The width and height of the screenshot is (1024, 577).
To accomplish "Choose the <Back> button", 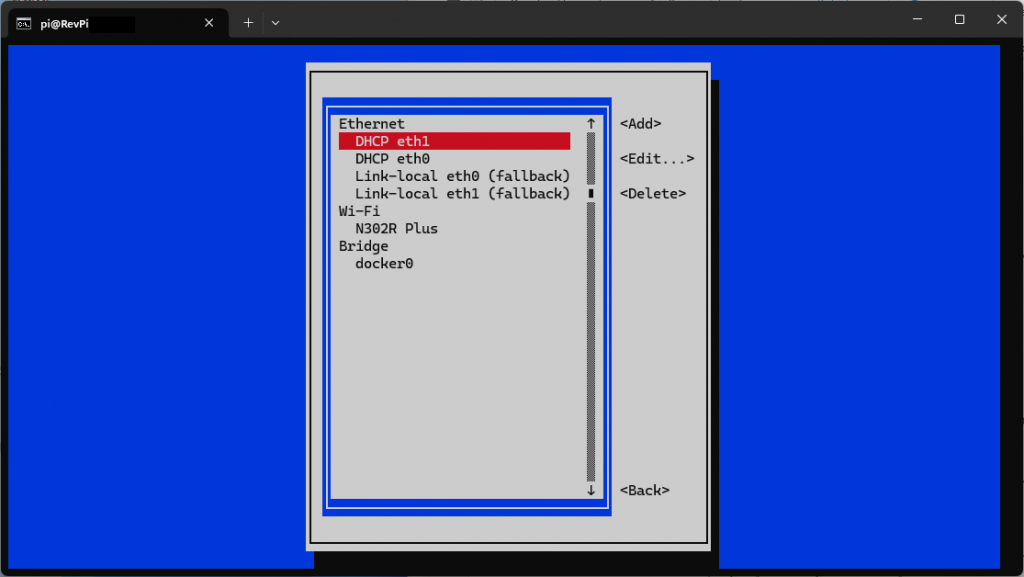I will [x=645, y=490].
